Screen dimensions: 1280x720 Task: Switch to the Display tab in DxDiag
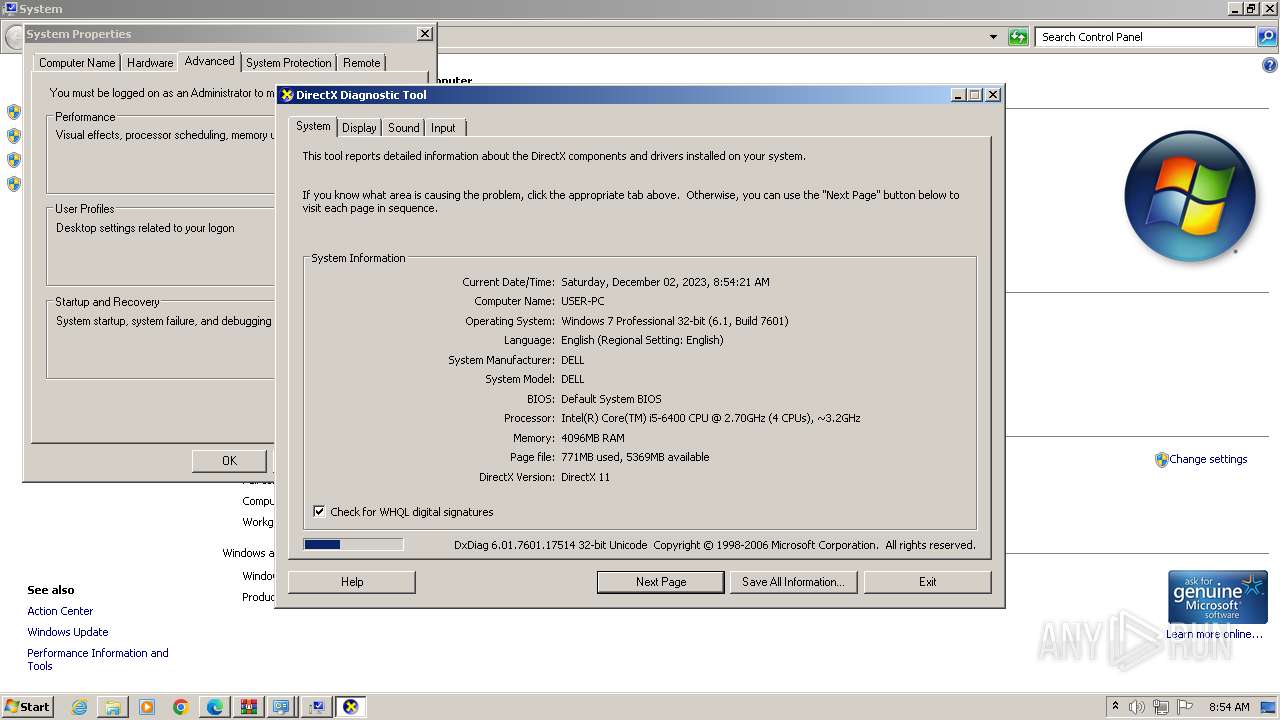pyautogui.click(x=359, y=128)
